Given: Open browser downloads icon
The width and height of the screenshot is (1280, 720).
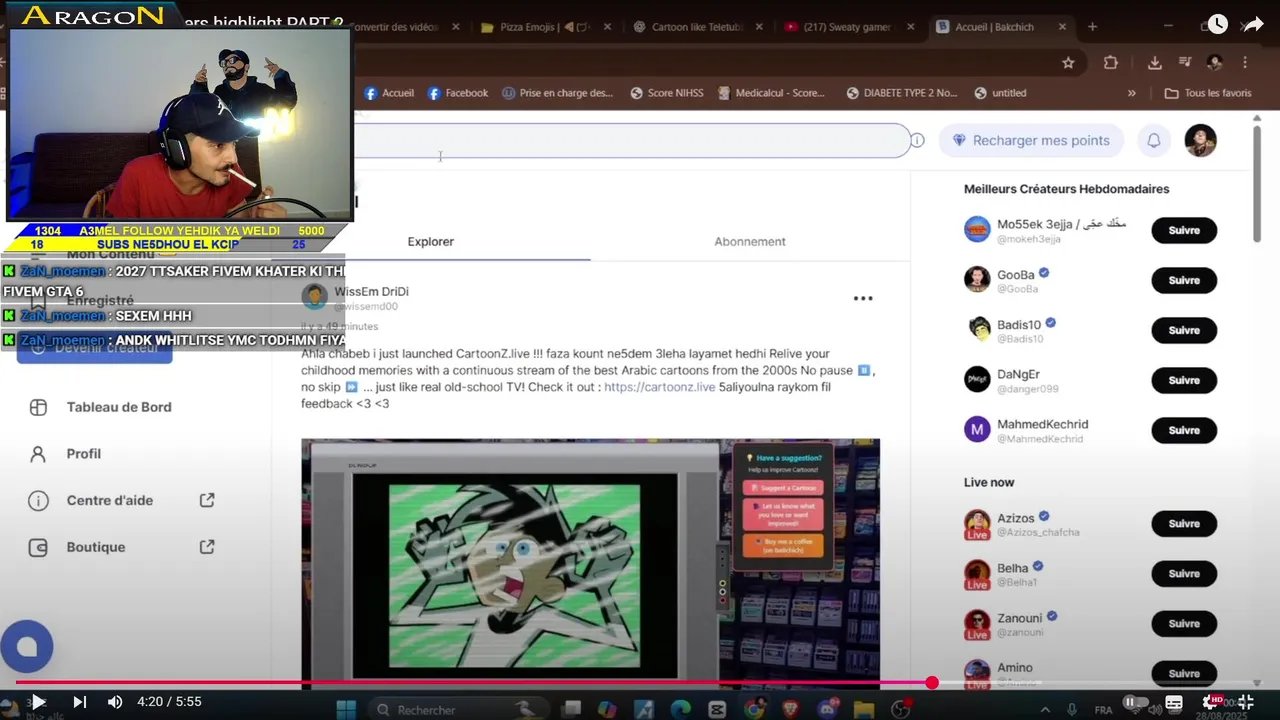Looking at the screenshot, I should click(1154, 62).
